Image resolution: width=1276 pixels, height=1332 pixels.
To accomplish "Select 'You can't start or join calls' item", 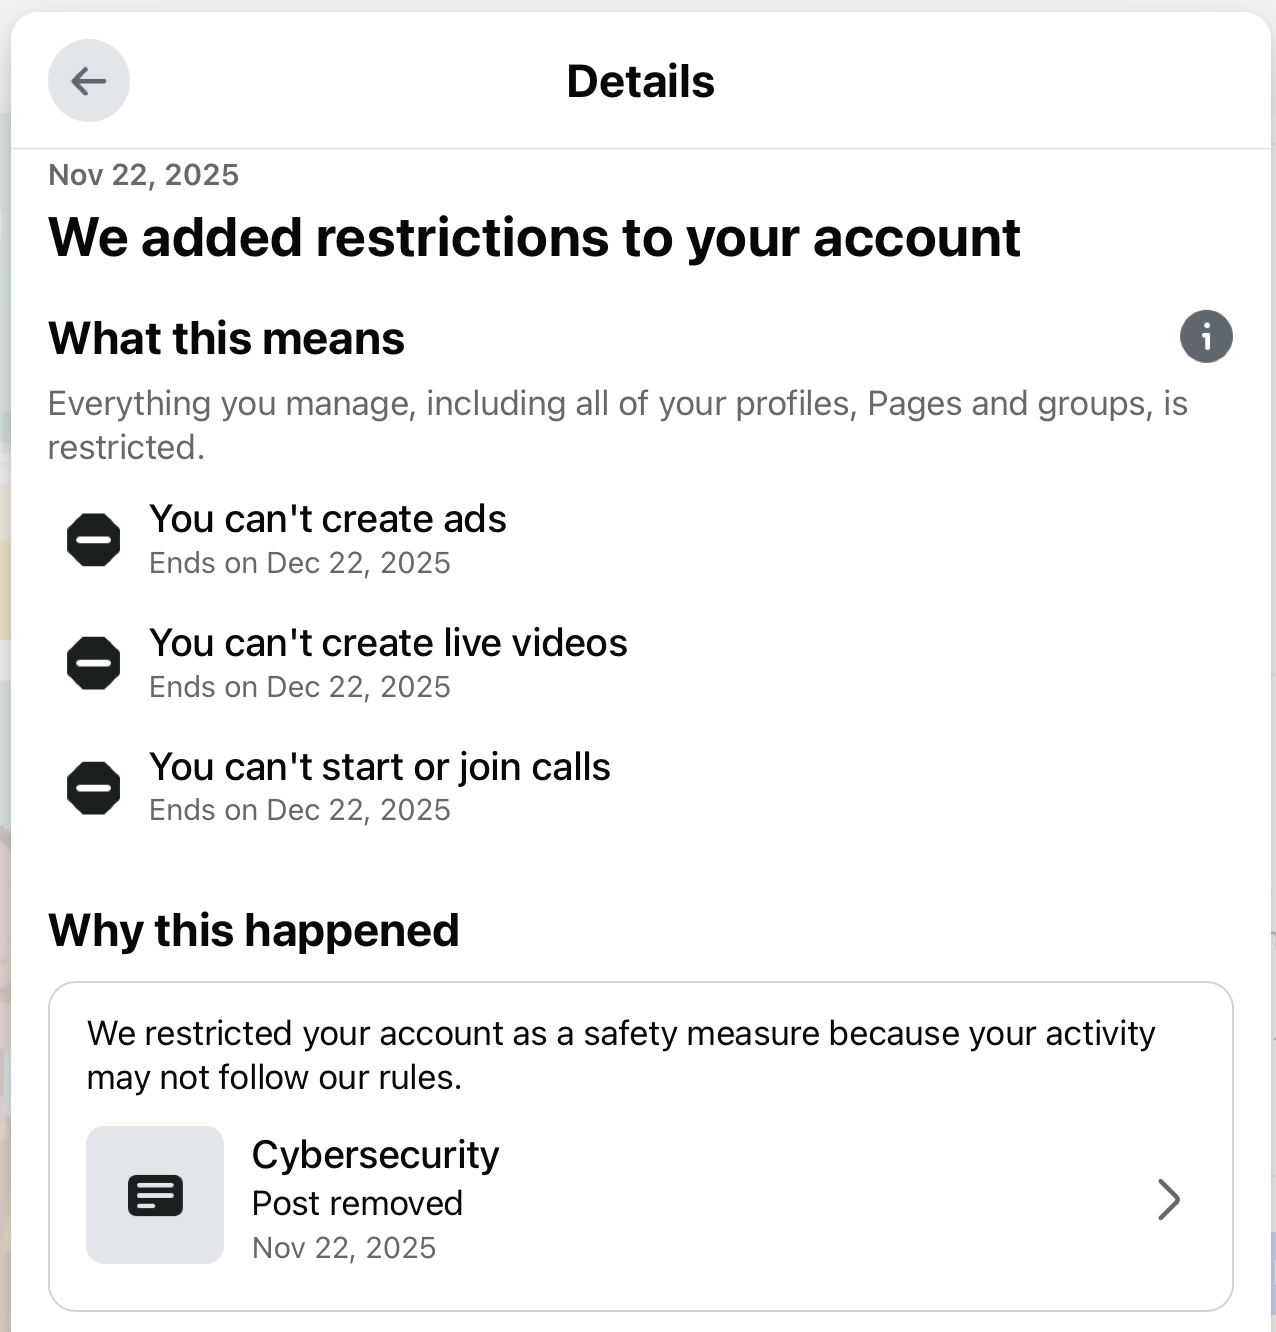I will (x=380, y=766).
